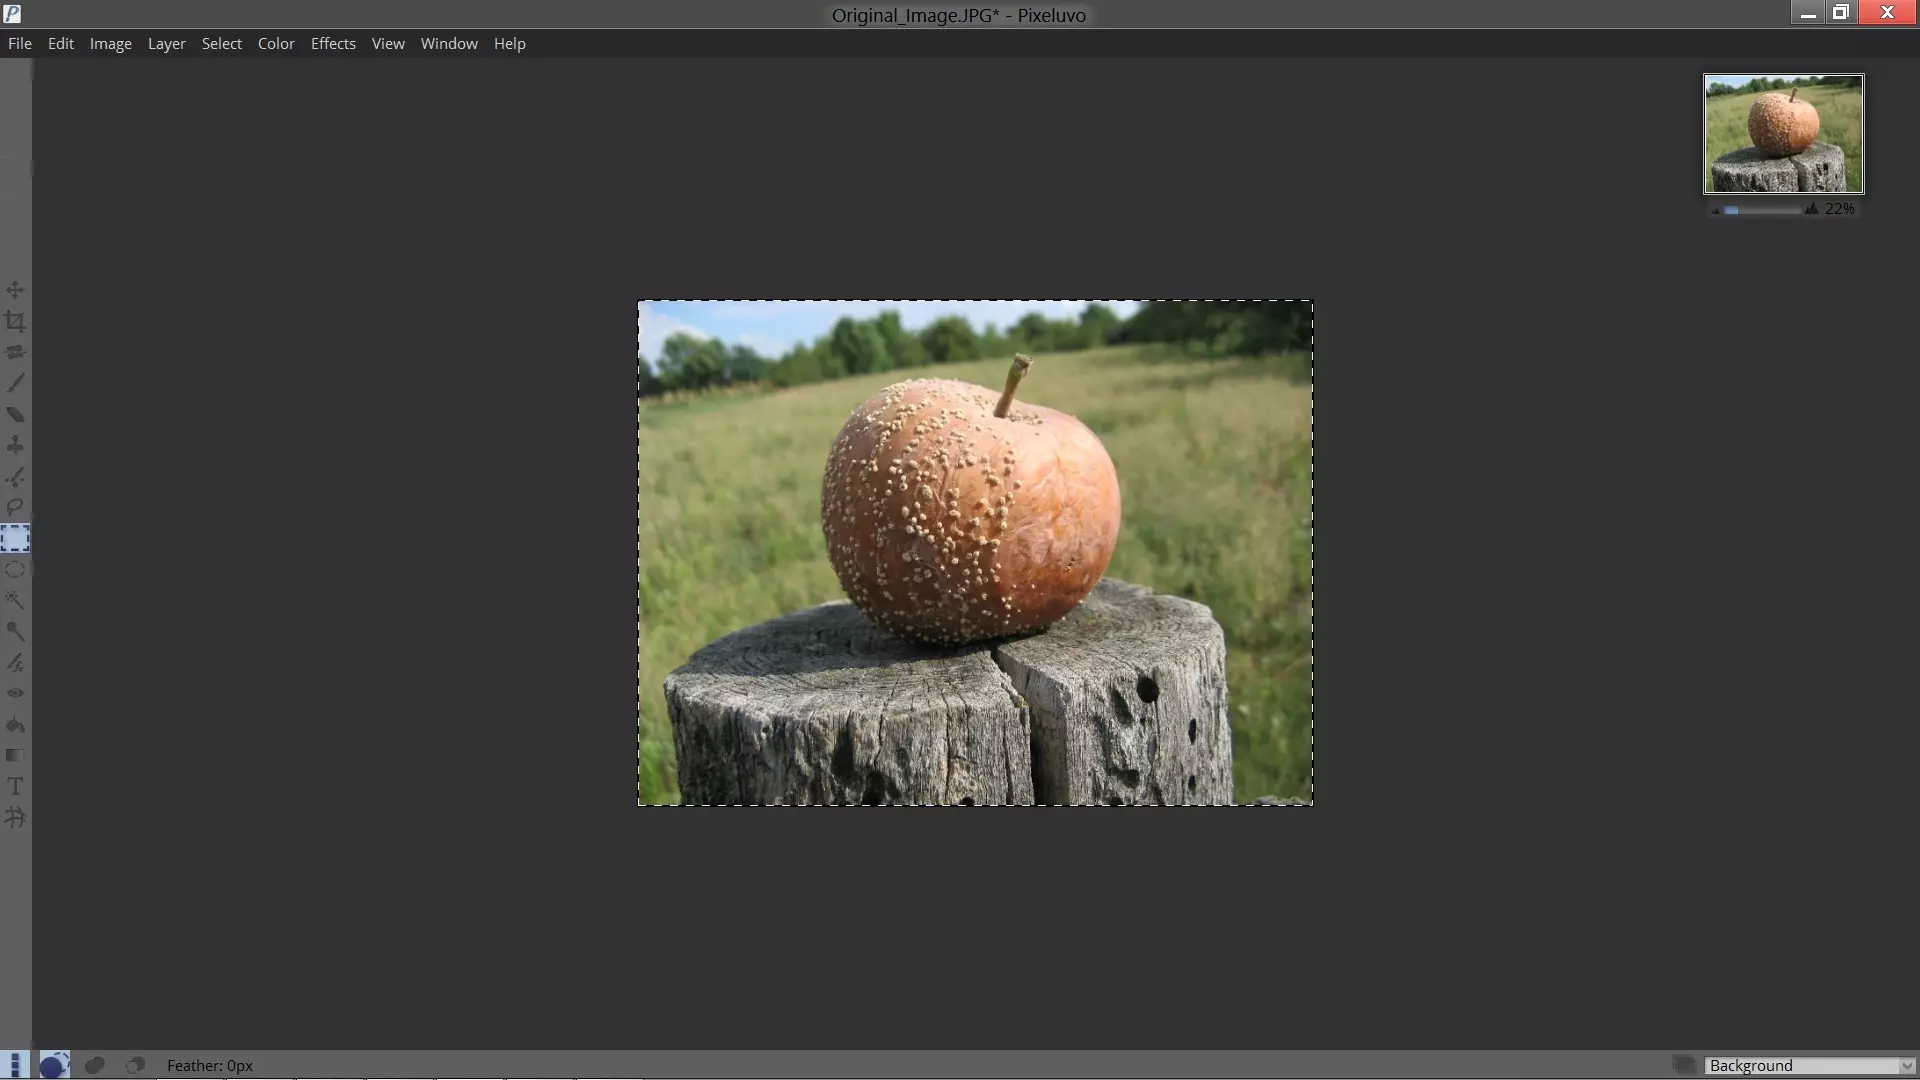
Task: Select the Lasso selection tool
Action: click(x=15, y=507)
